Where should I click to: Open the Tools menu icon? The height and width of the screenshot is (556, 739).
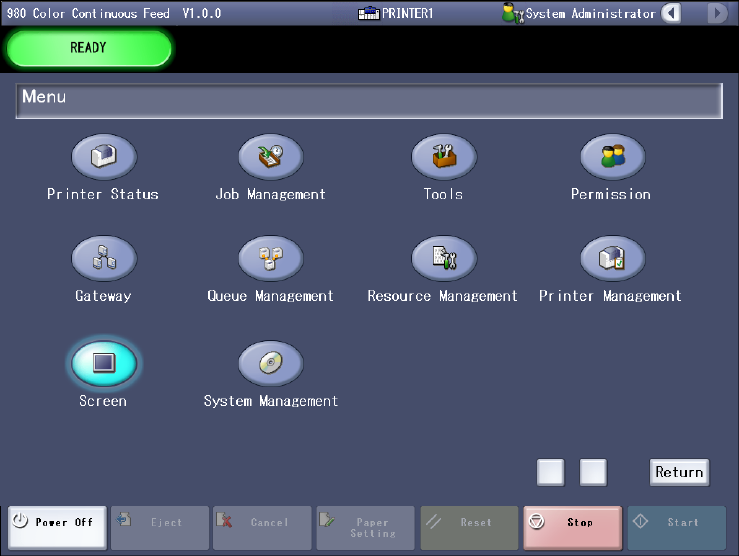pyautogui.click(x=444, y=157)
